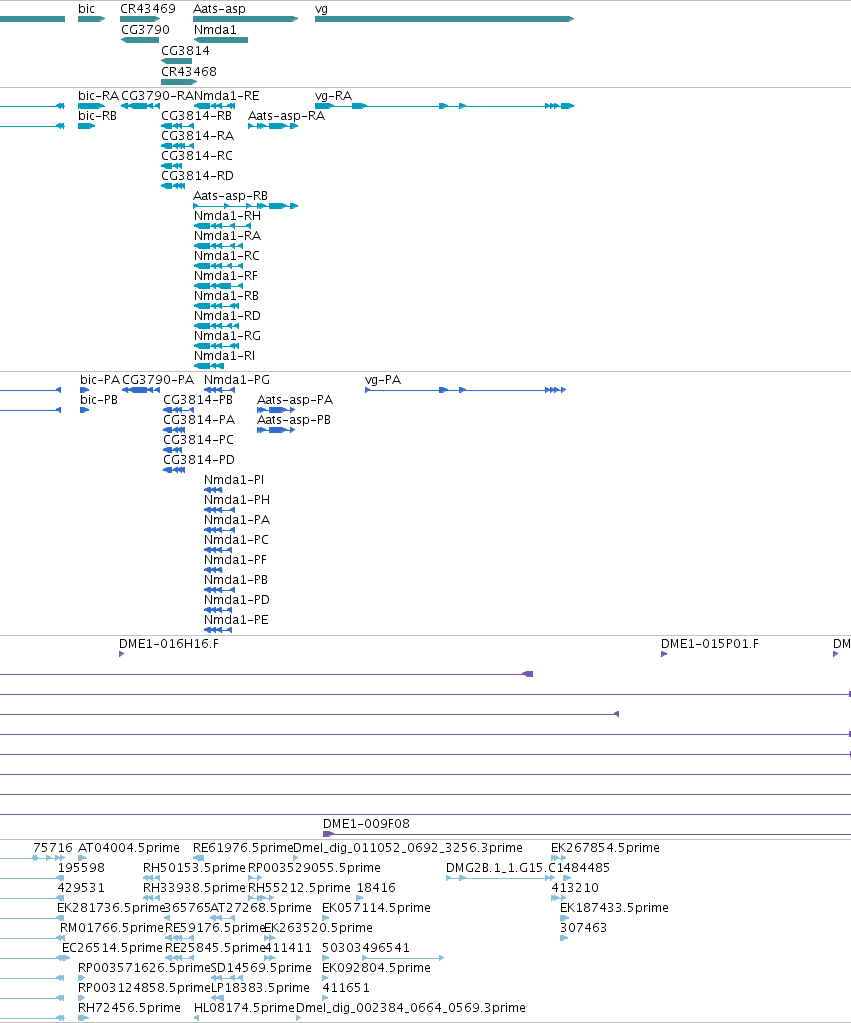Select protein Aats-asp-PA
851x1023 pixels.
tap(276, 410)
